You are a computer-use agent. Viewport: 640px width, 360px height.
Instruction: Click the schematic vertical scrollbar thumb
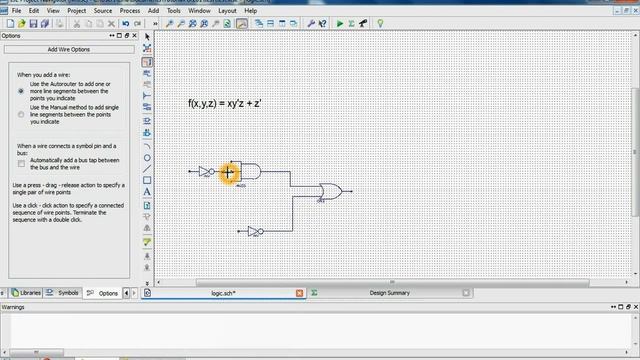pos(636,152)
